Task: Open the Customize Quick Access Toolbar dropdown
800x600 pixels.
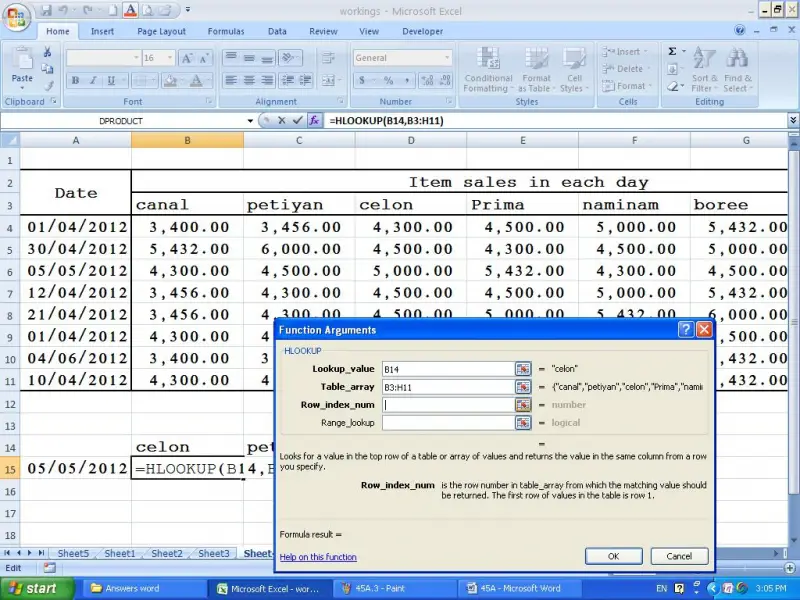Action: 188,10
